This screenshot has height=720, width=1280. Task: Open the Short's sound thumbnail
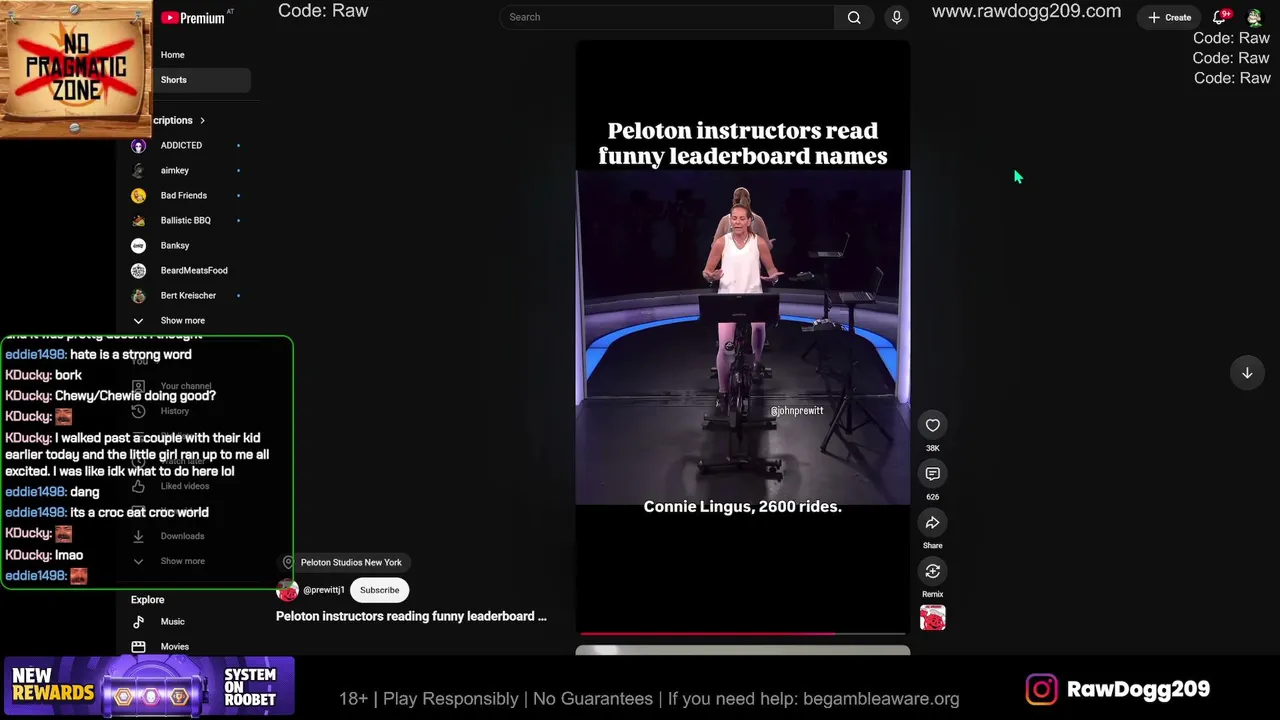[933, 618]
